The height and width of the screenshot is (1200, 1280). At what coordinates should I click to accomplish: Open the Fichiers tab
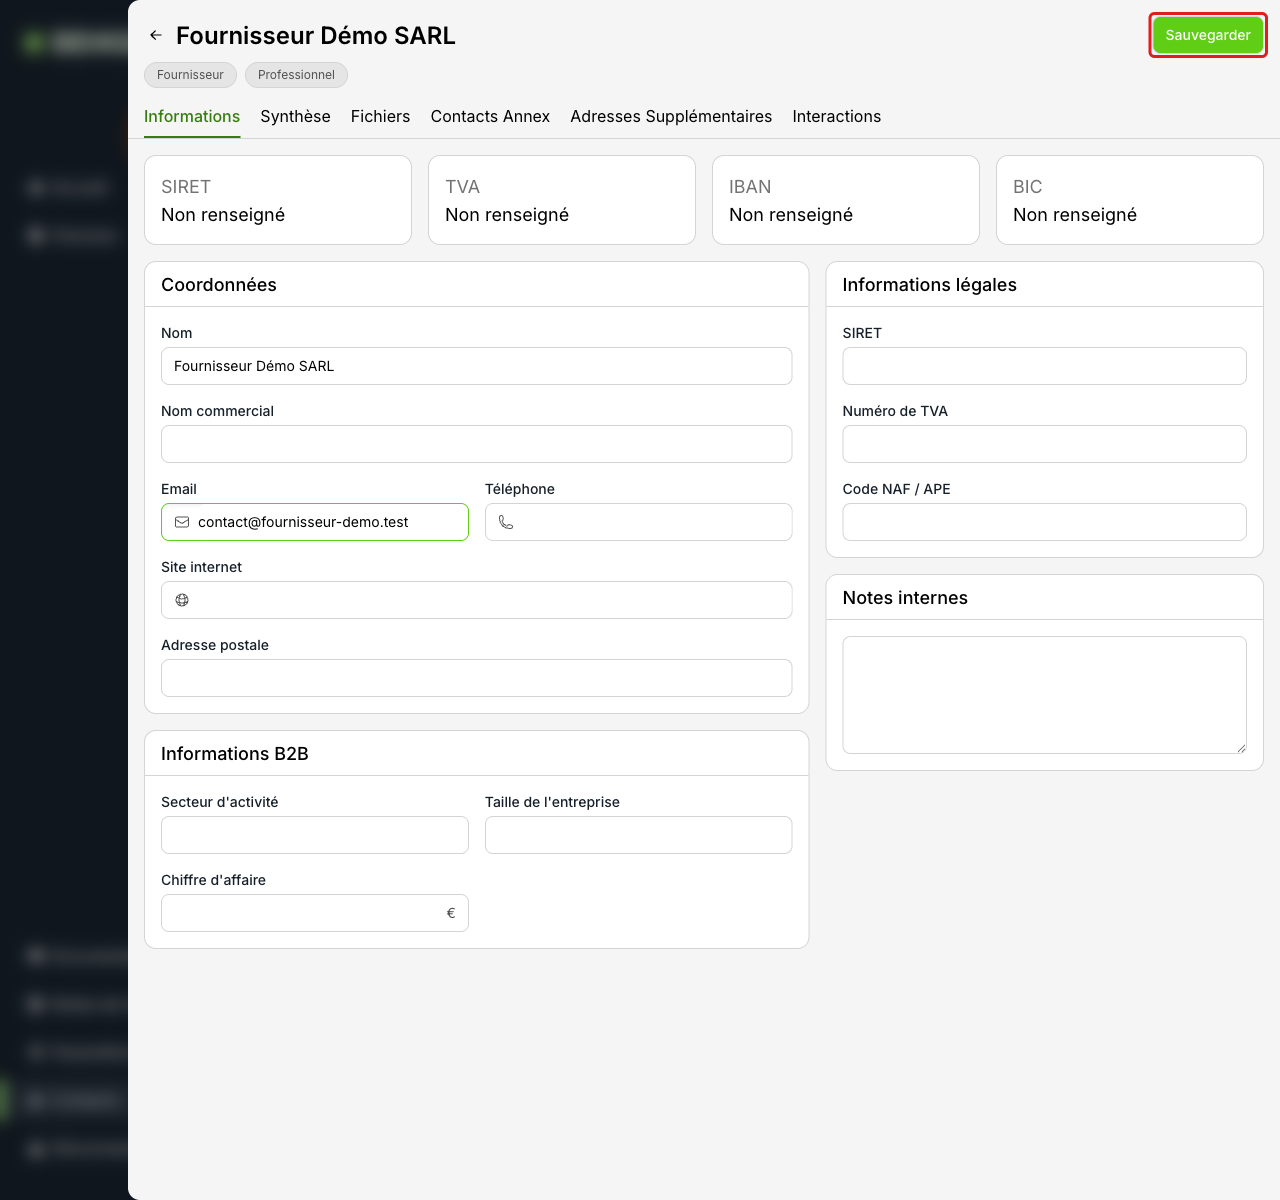(x=380, y=117)
